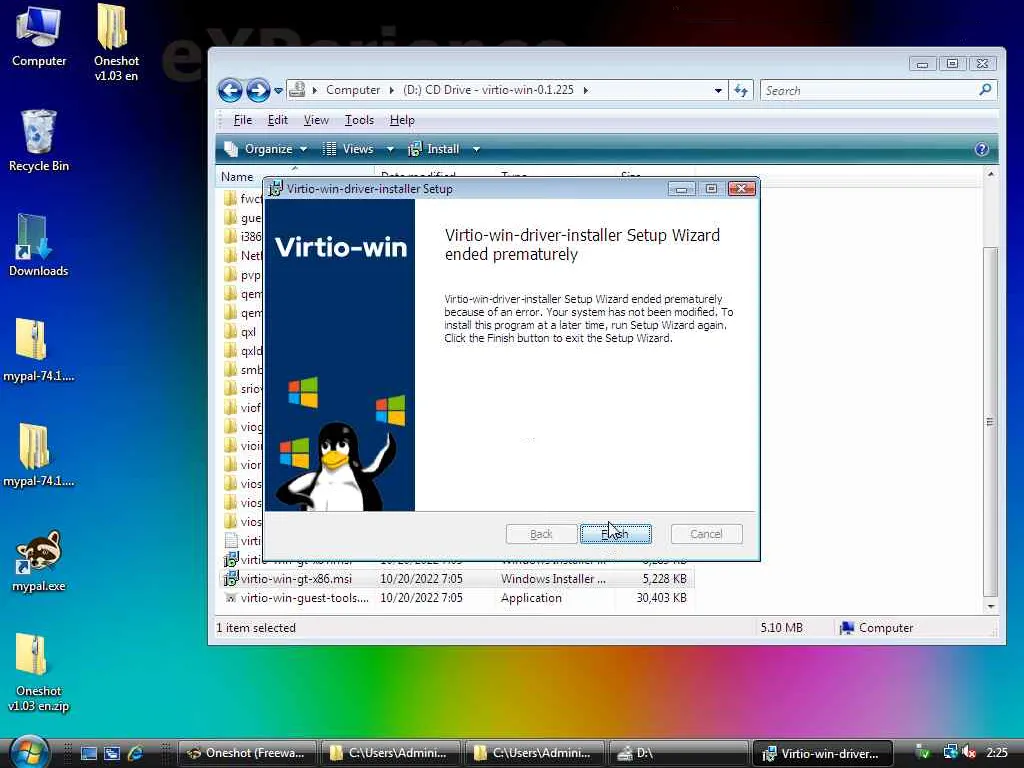Click the volume tray icon
This screenshot has width=1024, height=768.
tap(969, 753)
